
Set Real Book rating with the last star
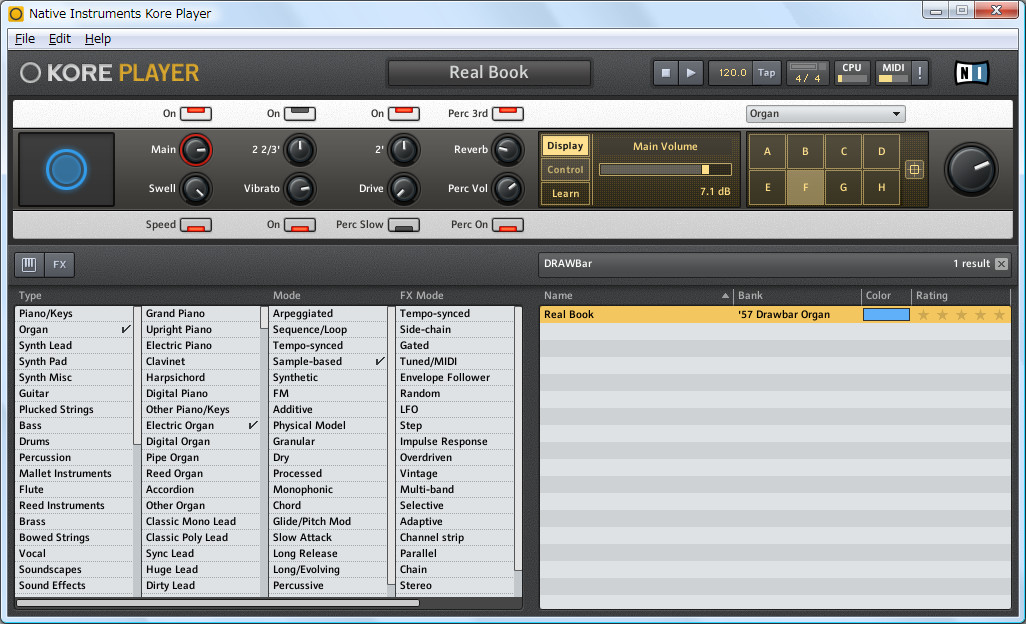(999, 315)
